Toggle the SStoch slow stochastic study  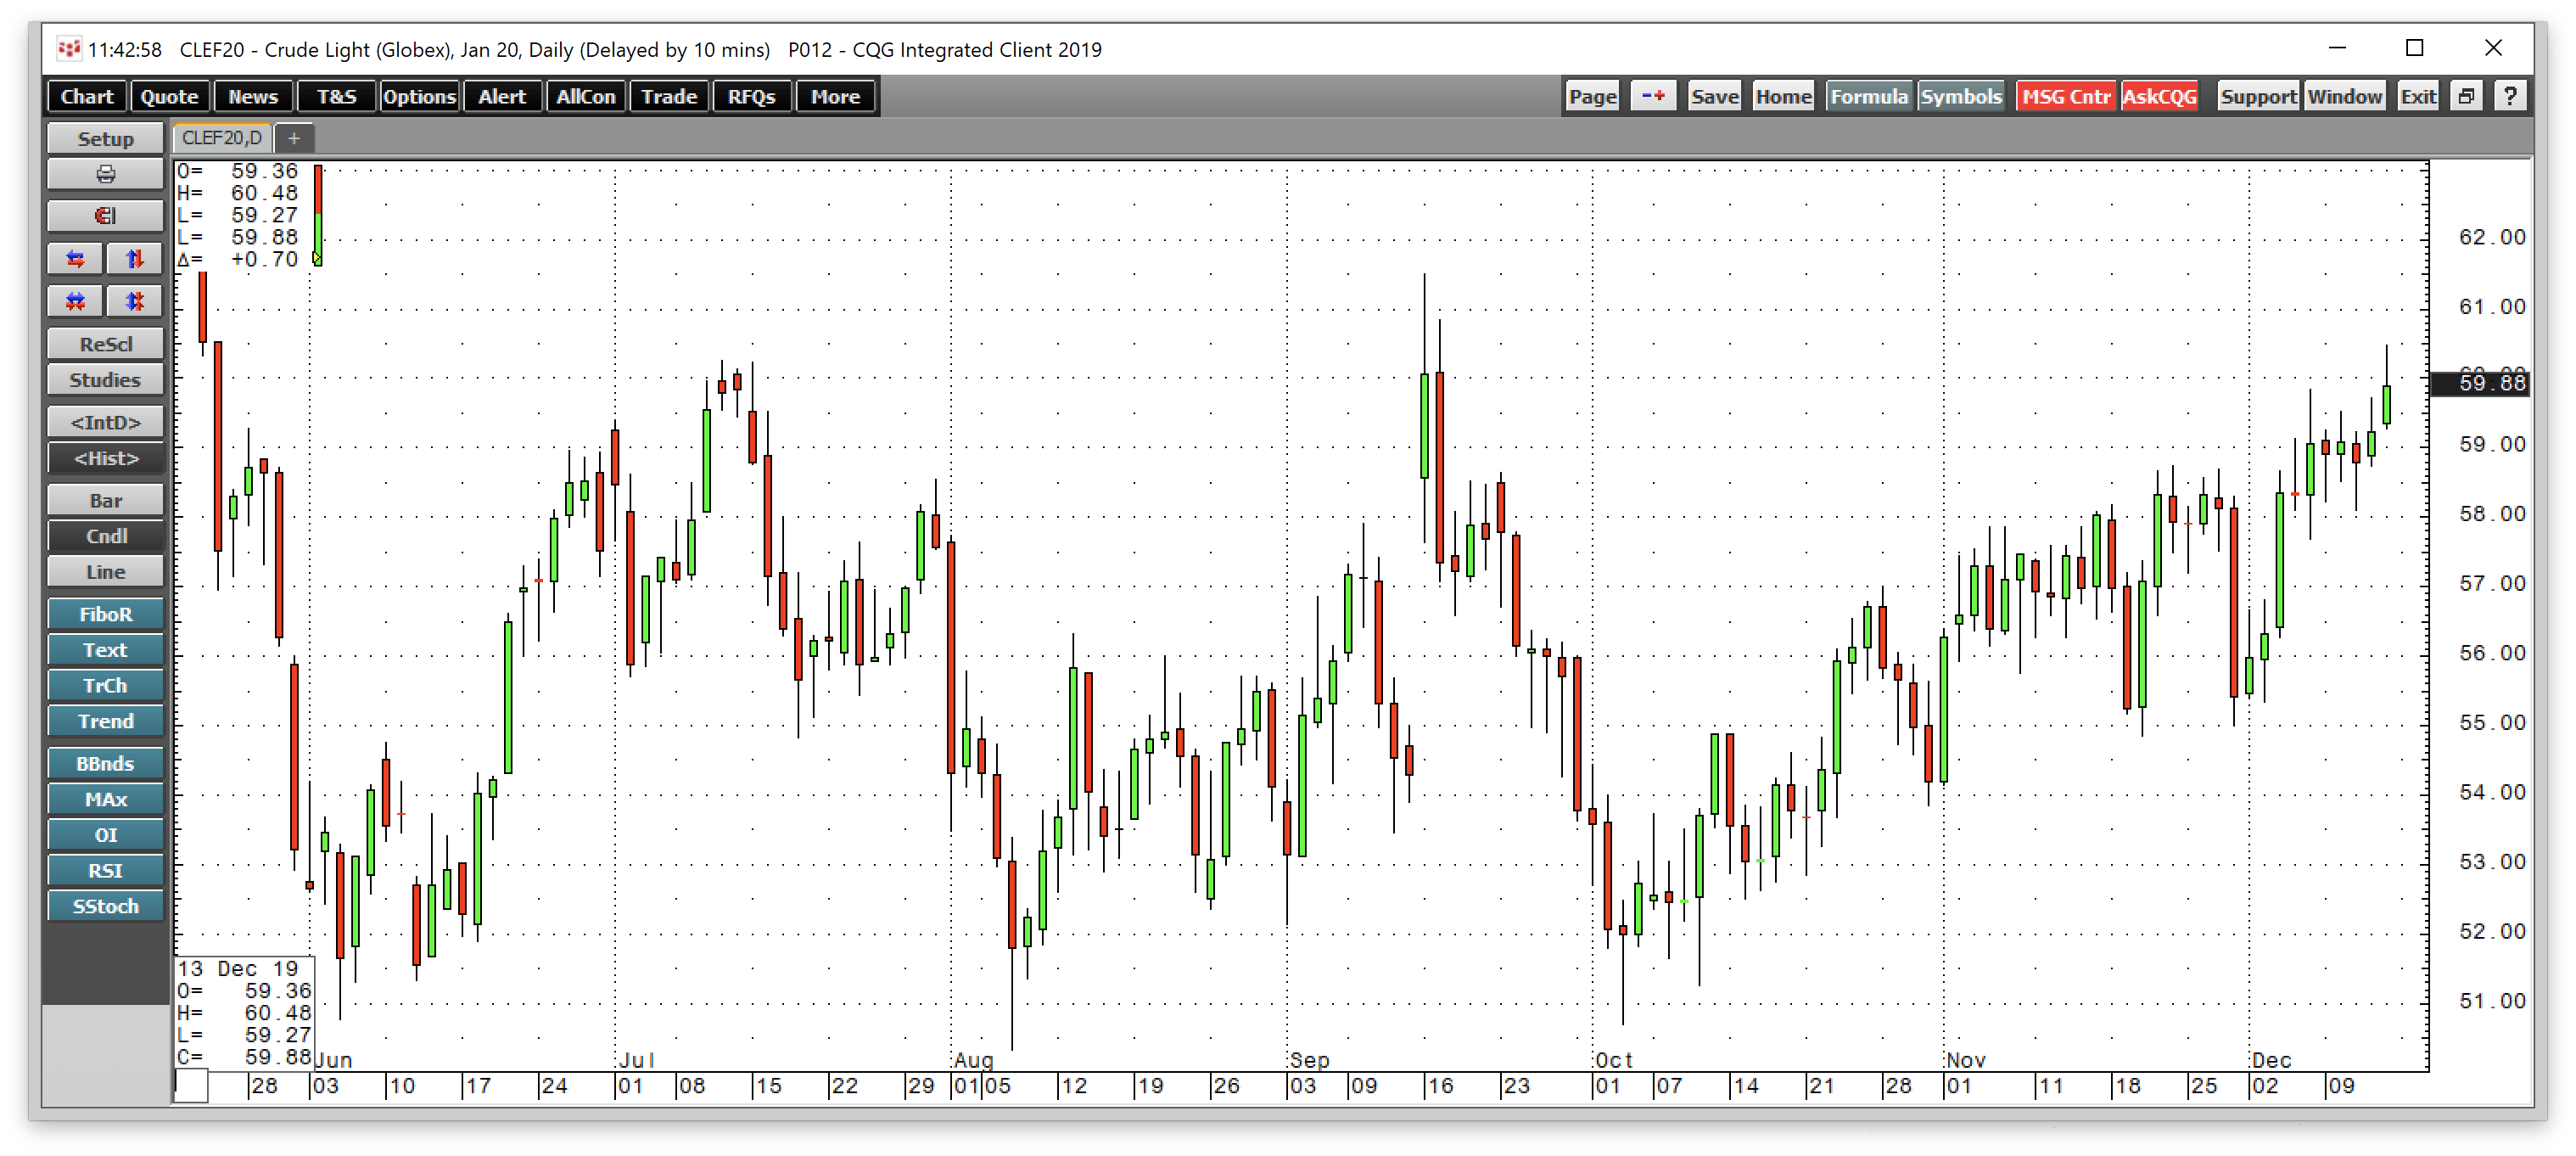[x=105, y=906]
